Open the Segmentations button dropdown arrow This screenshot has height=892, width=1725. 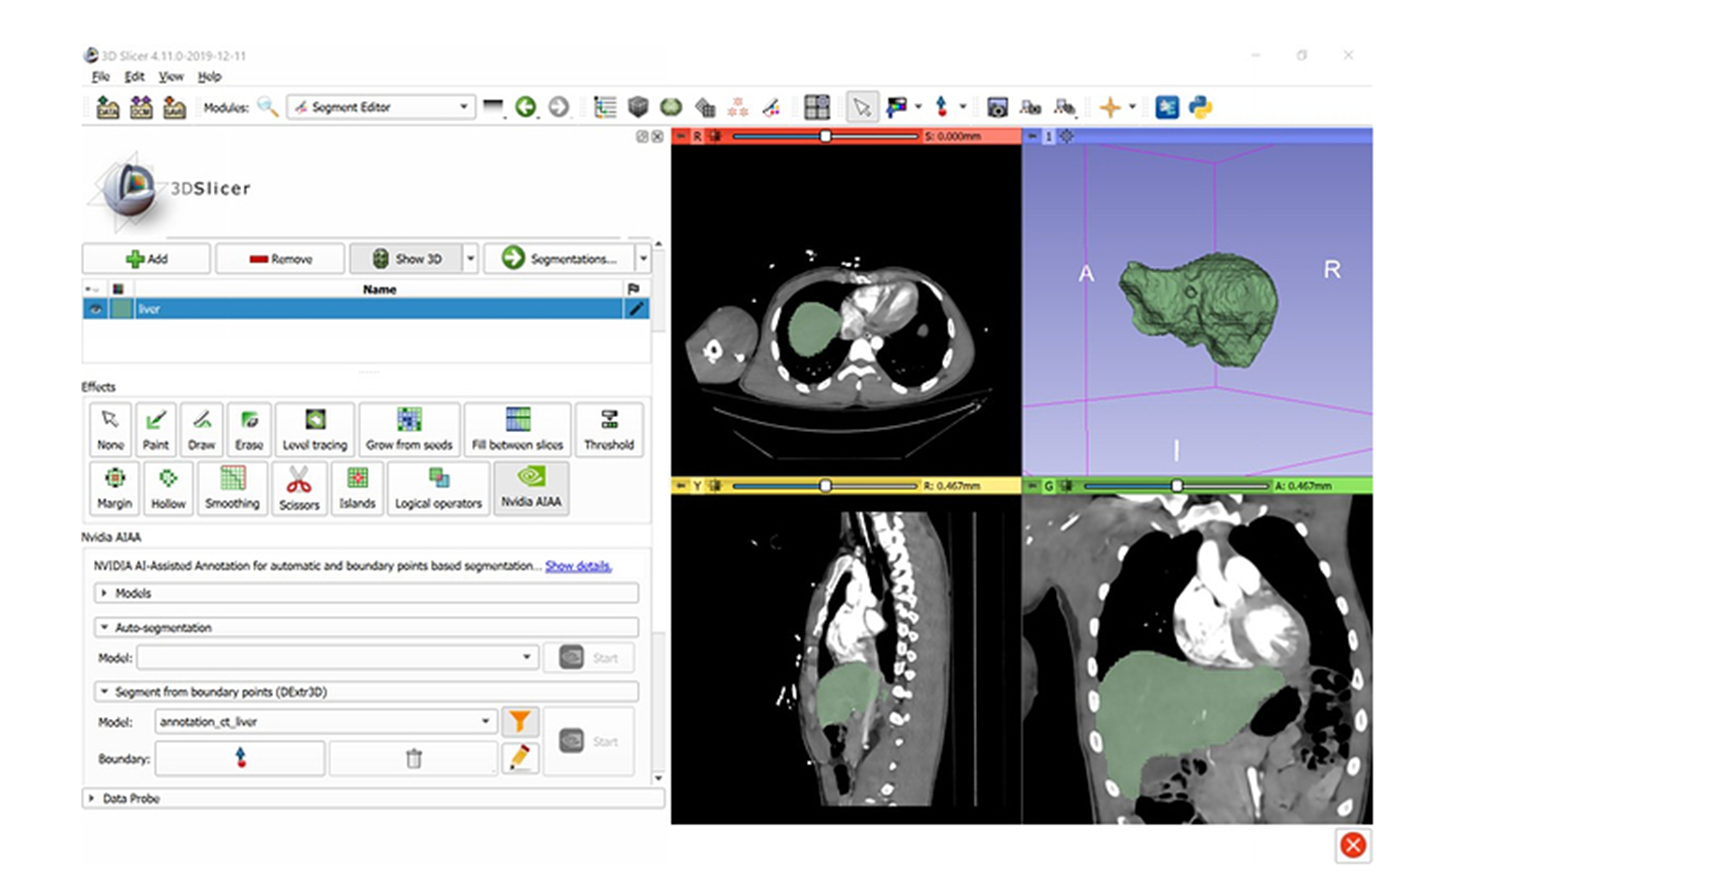643,259
